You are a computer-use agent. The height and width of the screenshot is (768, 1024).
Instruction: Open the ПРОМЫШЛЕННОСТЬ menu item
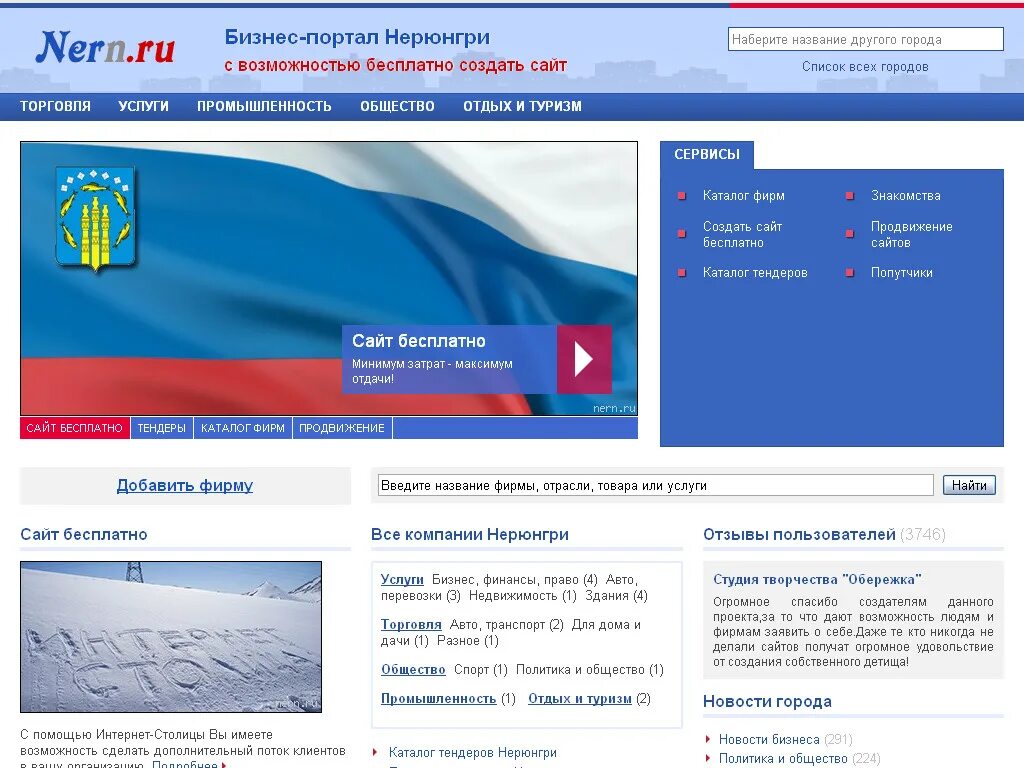[264, 106]
